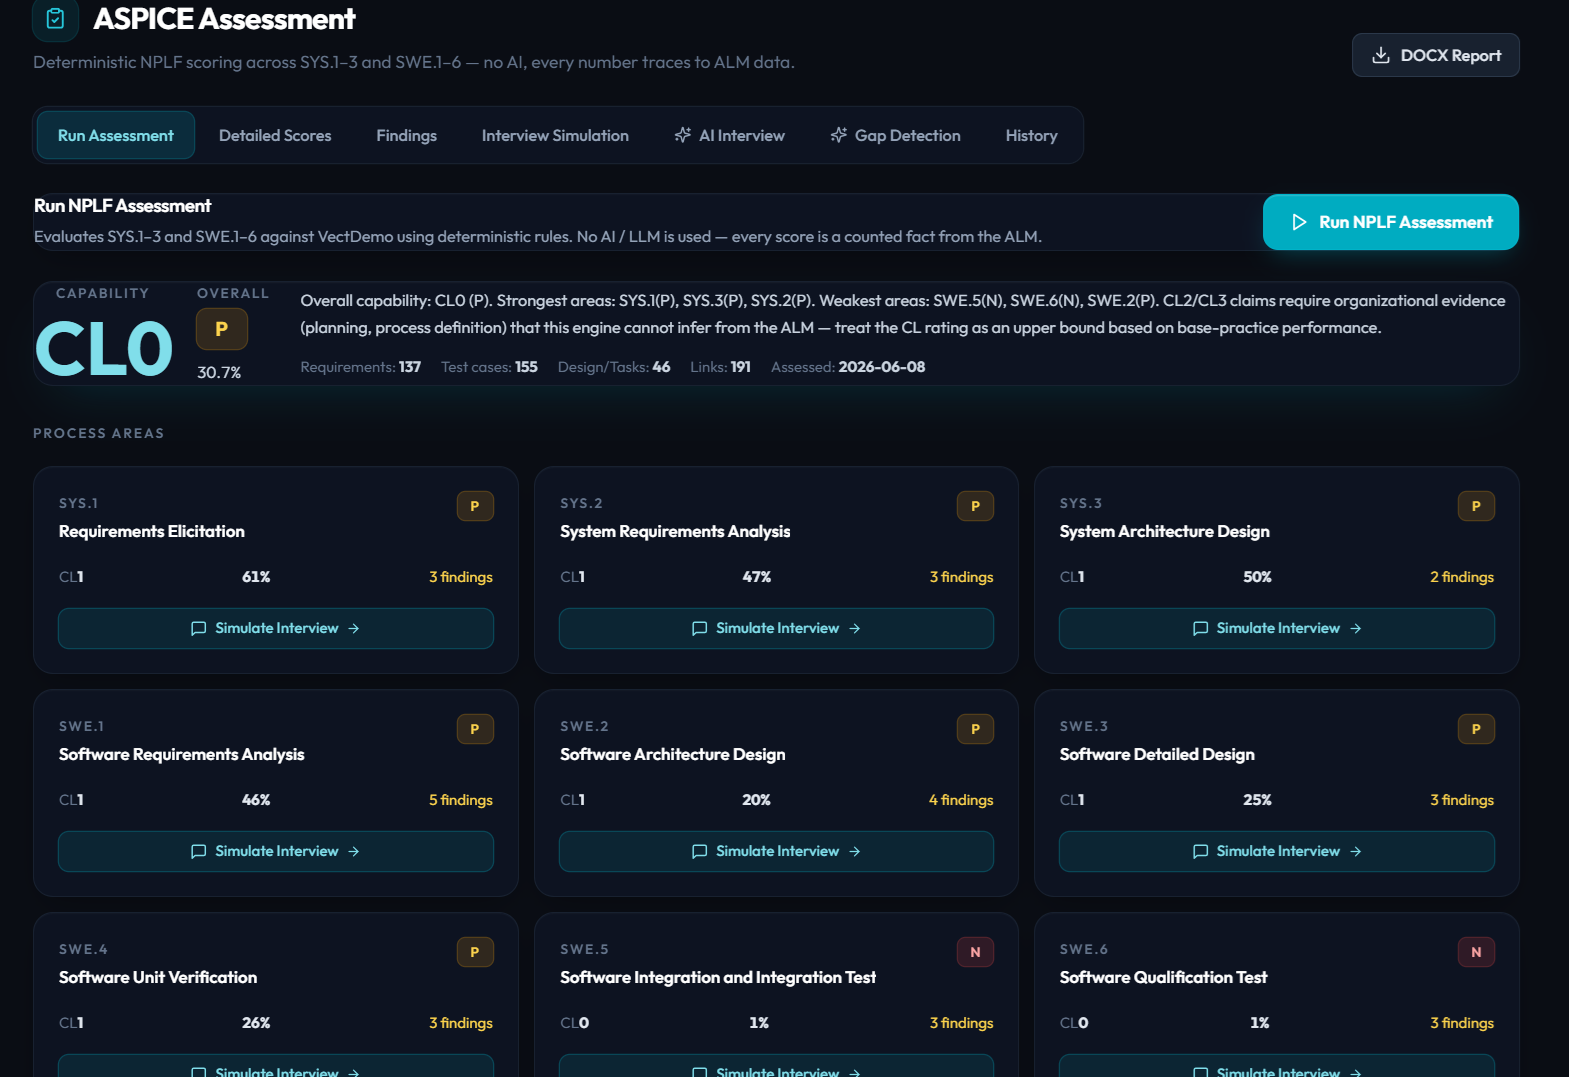The height and width of the screenshot is (1077, 1569).
Task: Open 5 findings on SWE.1 card
Action: click(461, 800)
